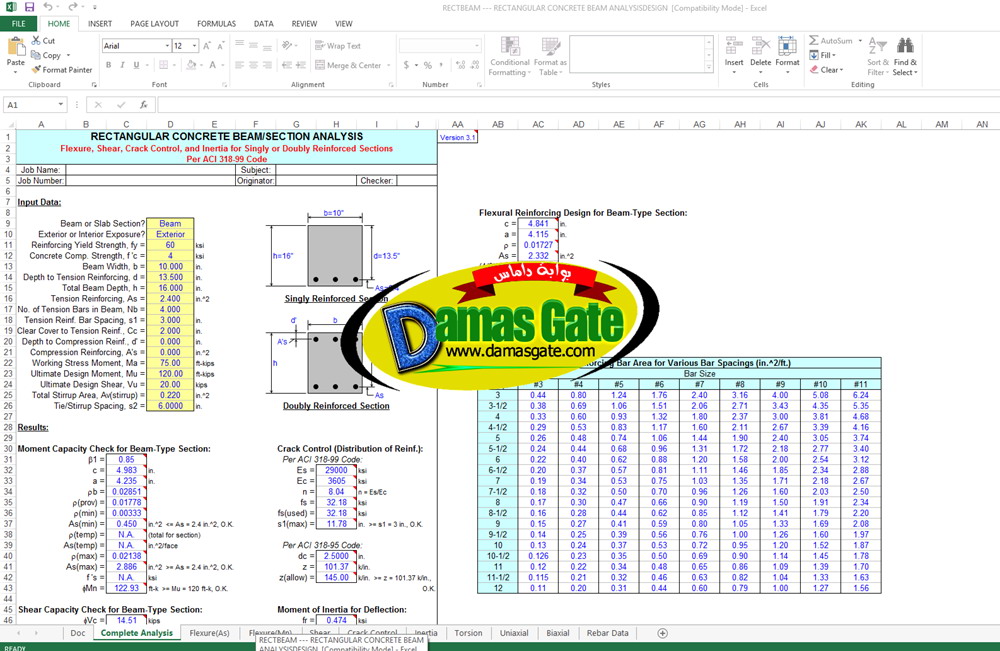Screen dimensions: 1000x651
Task: Add a new sheet with plus button
Action: click(663, 633)
